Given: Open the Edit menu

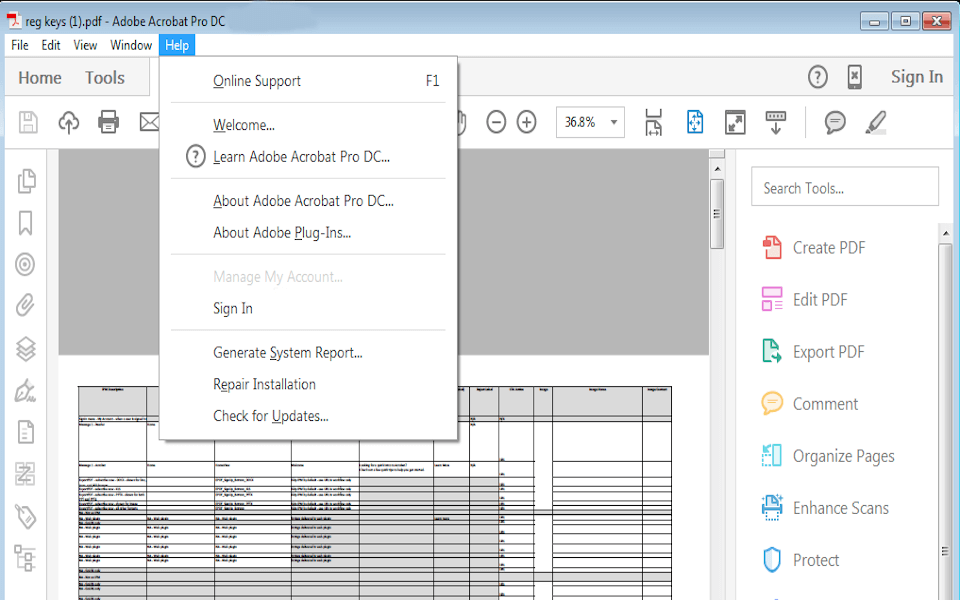Looking at the screenshot, I should pos(51,45).
